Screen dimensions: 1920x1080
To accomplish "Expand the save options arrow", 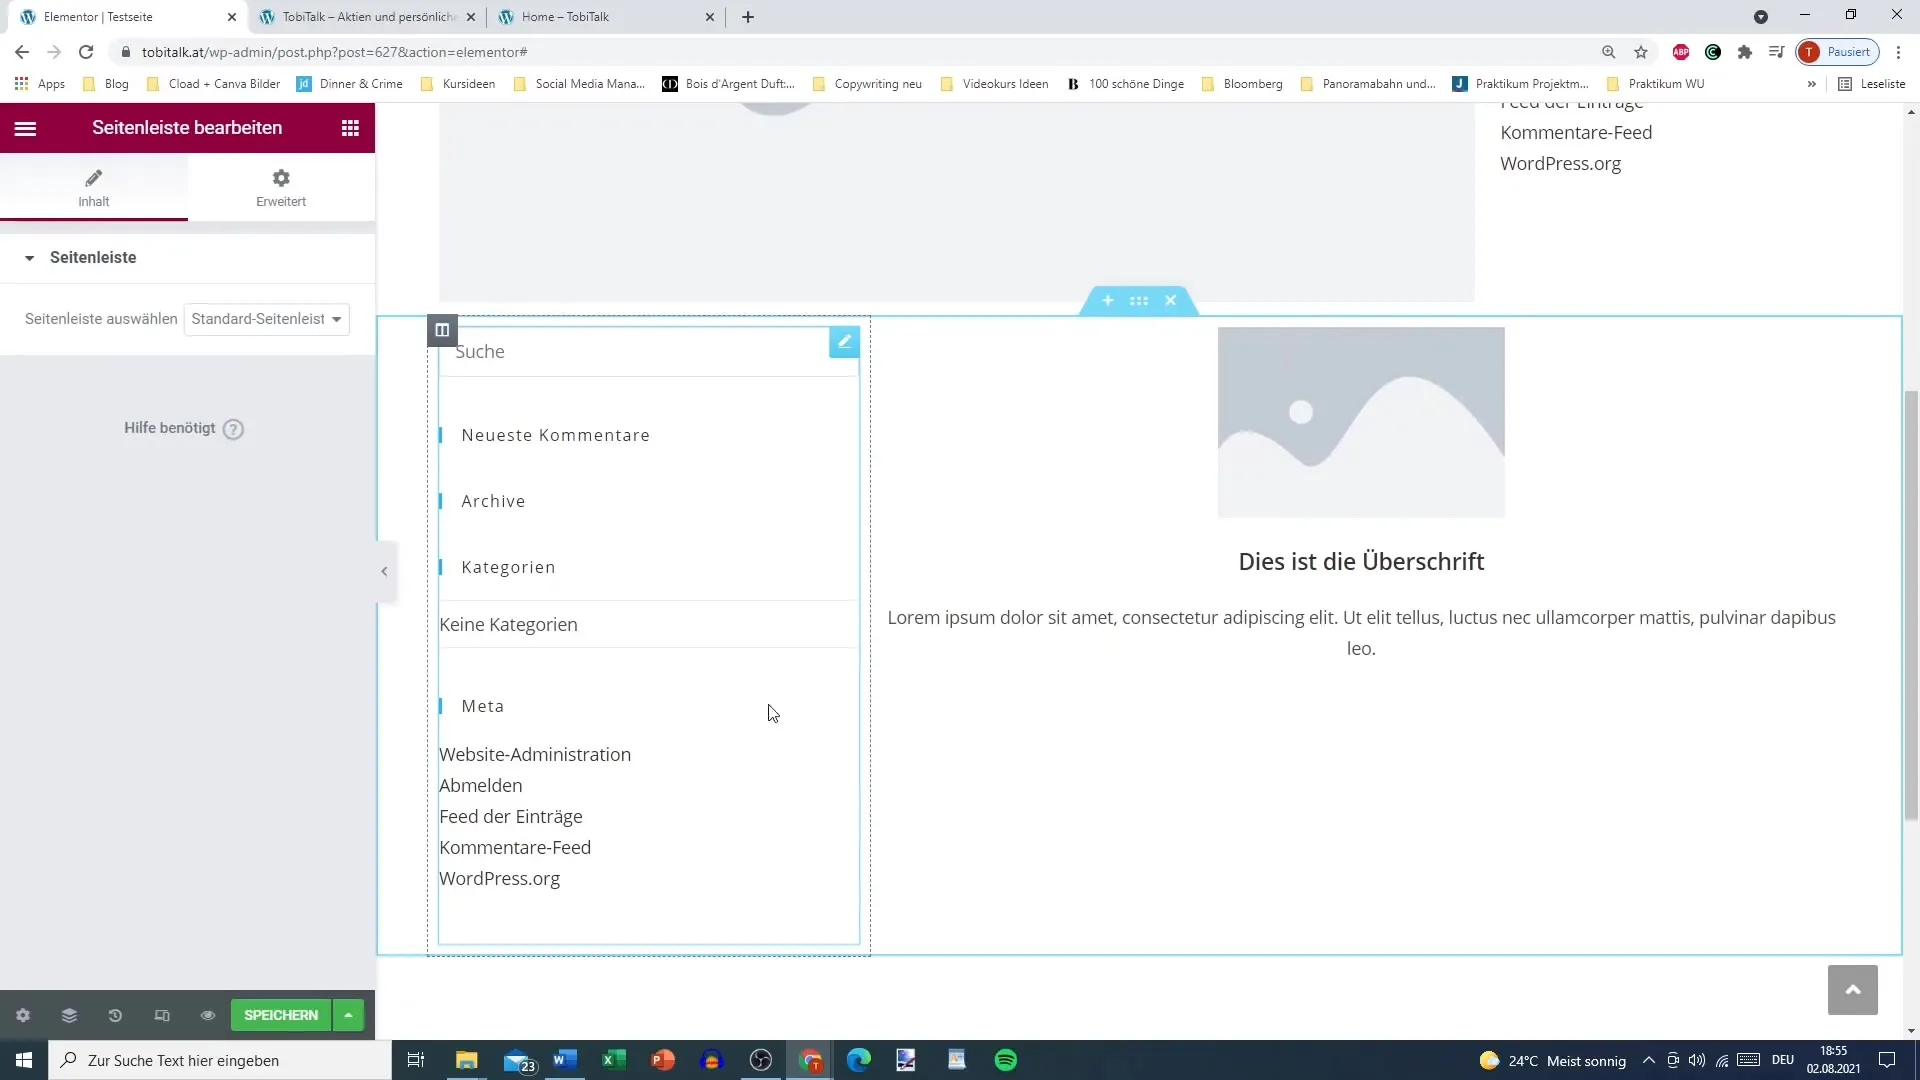I will pos(348,1015).
